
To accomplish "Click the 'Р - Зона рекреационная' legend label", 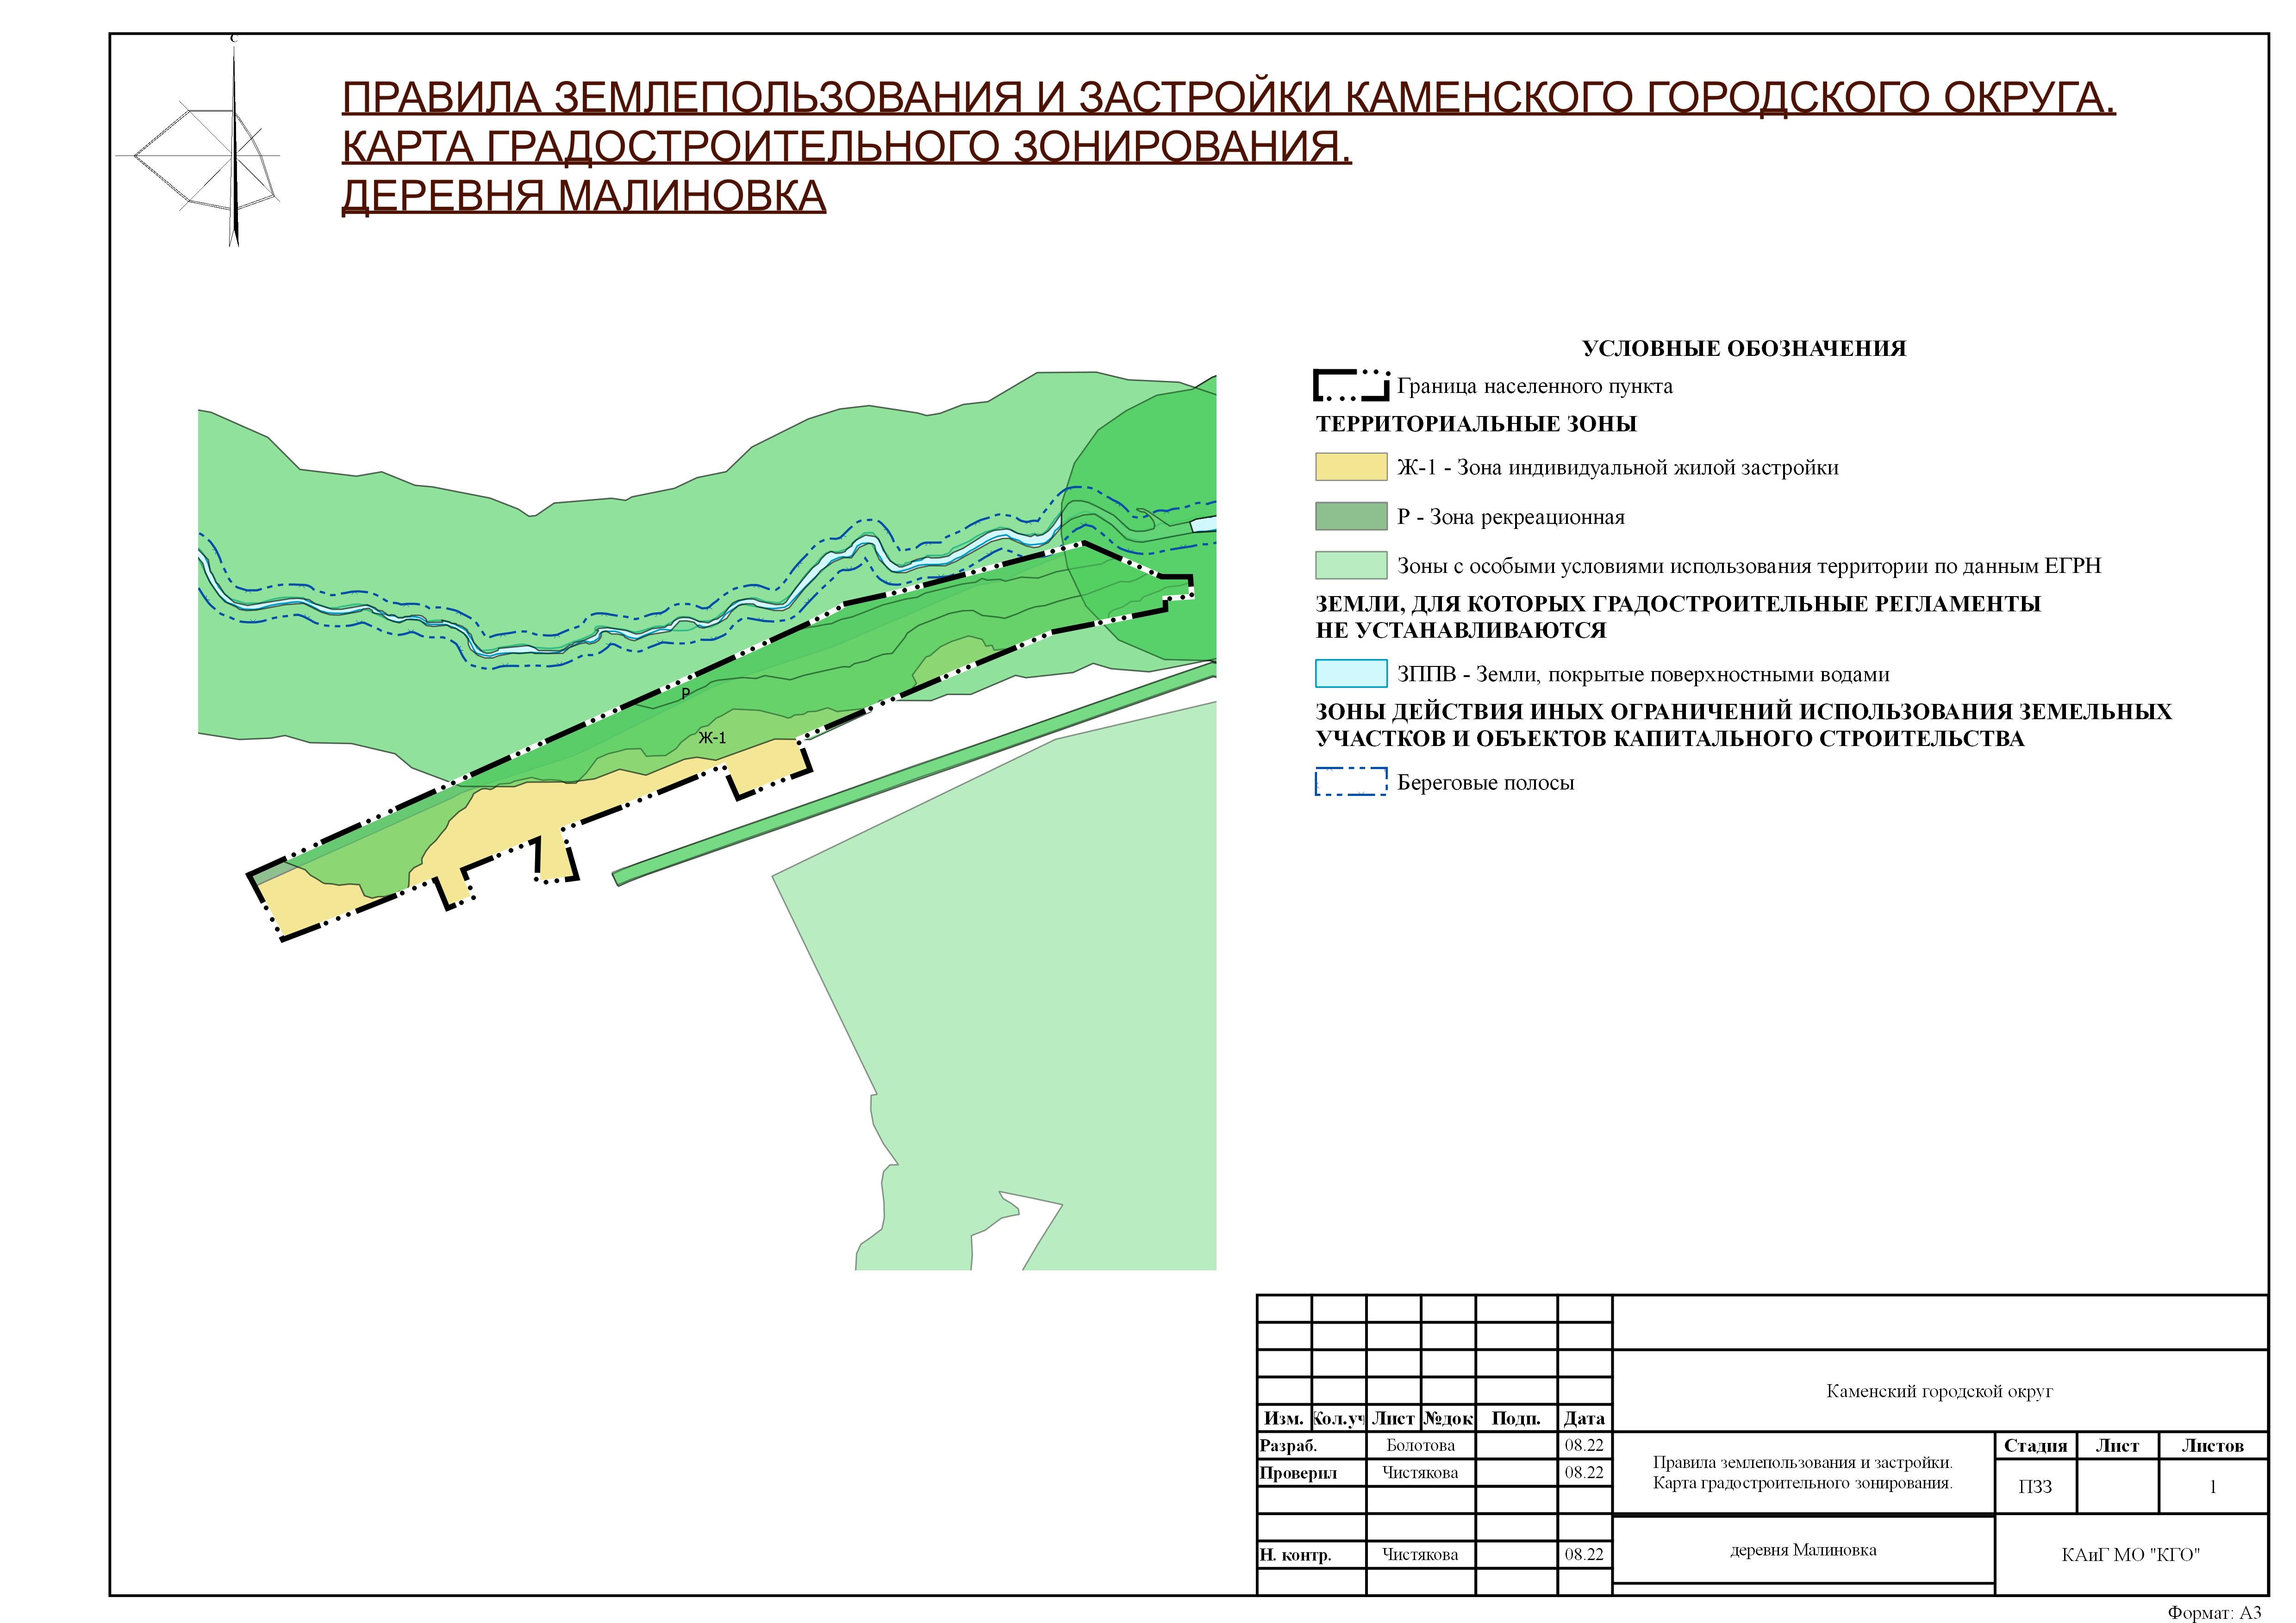I will coord(1511,517).
